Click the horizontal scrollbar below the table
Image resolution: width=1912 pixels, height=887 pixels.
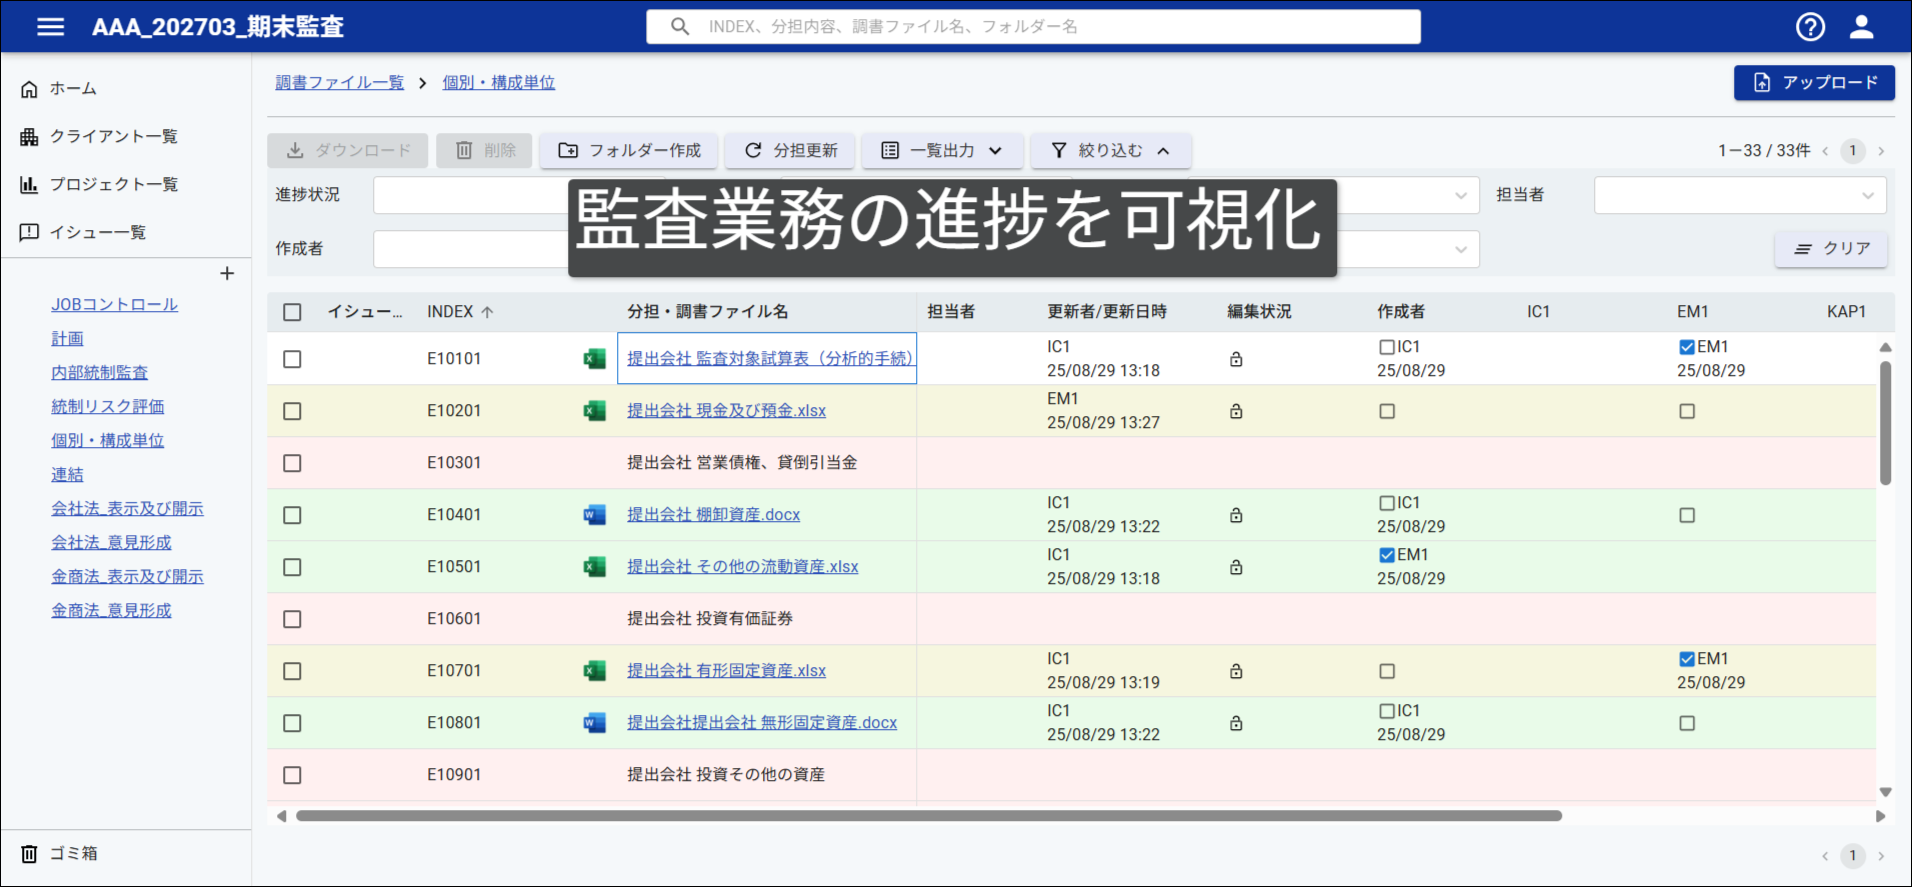928,816
